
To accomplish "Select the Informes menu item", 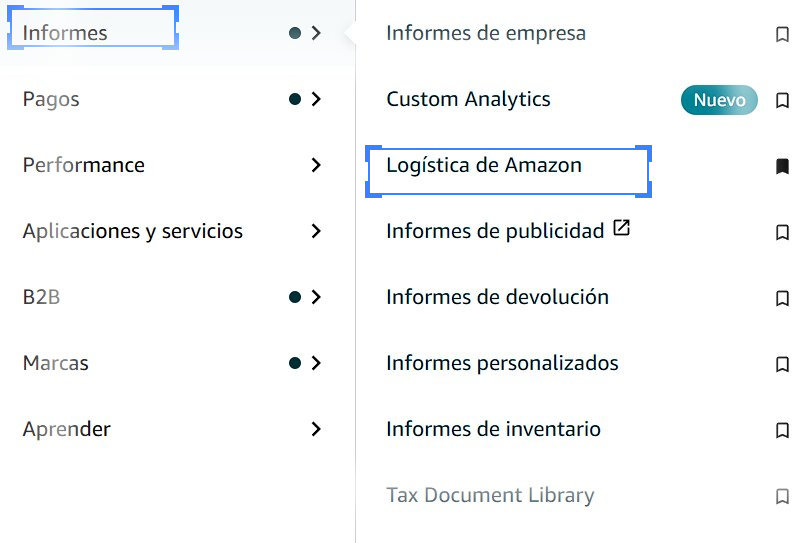I will coord(65,33).
